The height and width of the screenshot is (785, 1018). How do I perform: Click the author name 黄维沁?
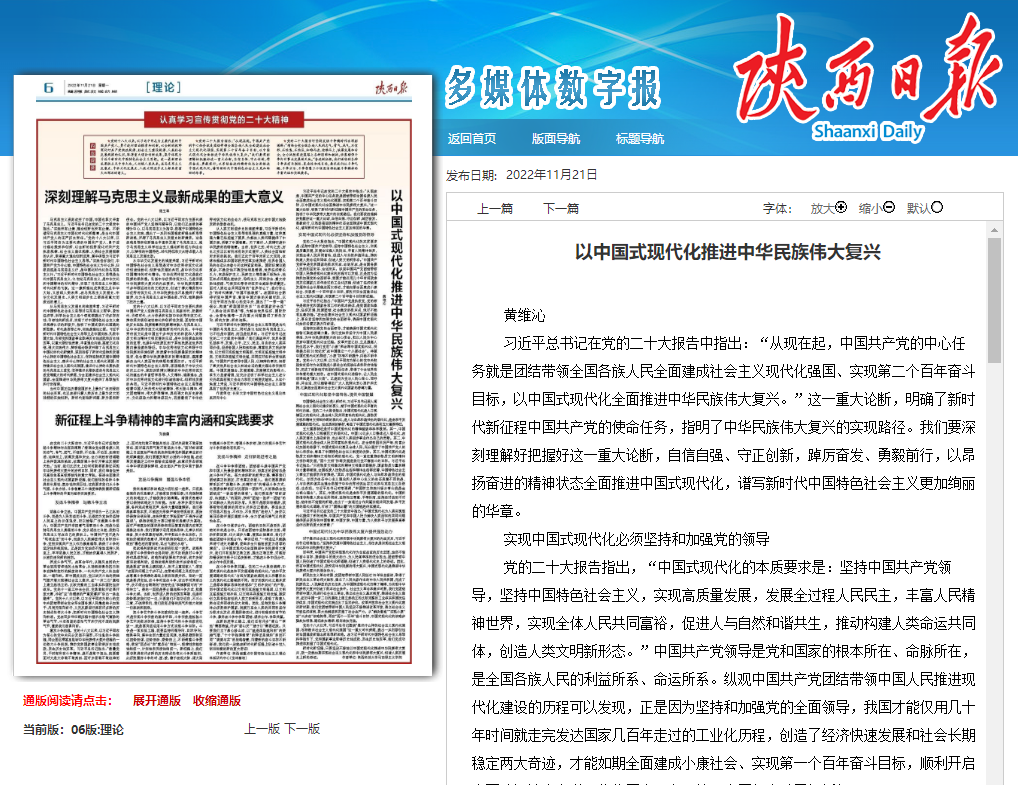[525, 316]
